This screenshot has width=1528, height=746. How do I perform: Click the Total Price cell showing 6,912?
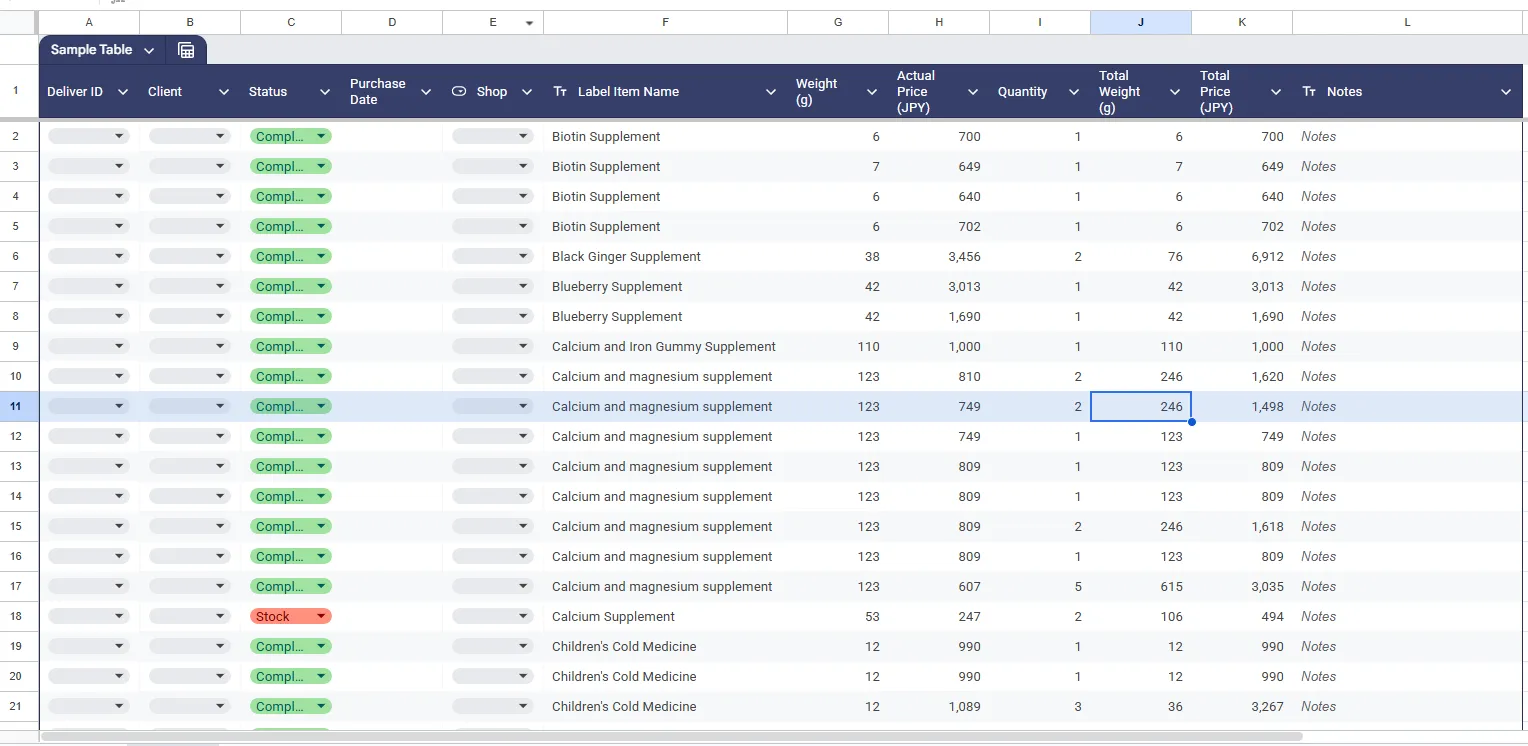(1242, 256)
